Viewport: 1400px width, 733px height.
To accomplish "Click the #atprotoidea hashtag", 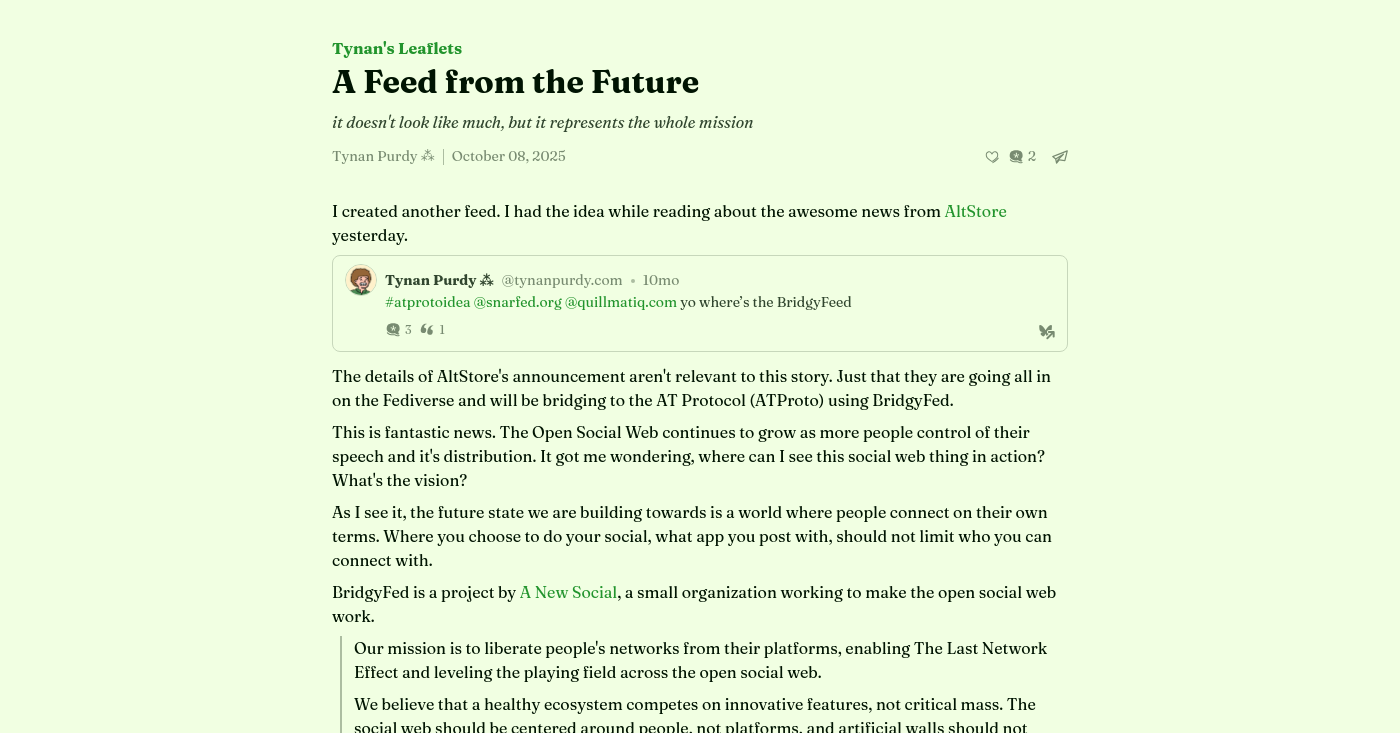I will (x=428, y=302).
